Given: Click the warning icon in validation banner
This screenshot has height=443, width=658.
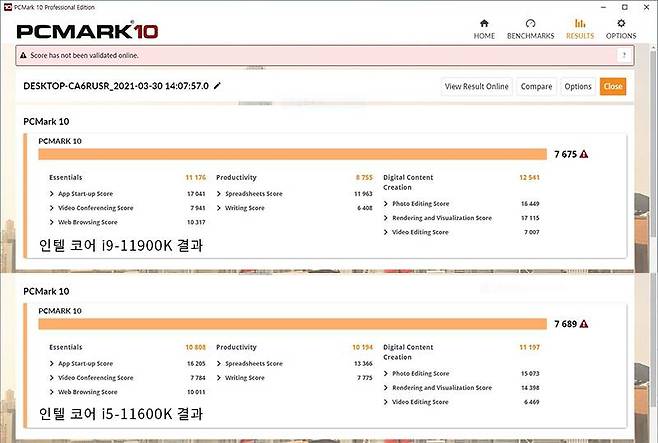Looking at the screenshot, I should pos(24,55).
